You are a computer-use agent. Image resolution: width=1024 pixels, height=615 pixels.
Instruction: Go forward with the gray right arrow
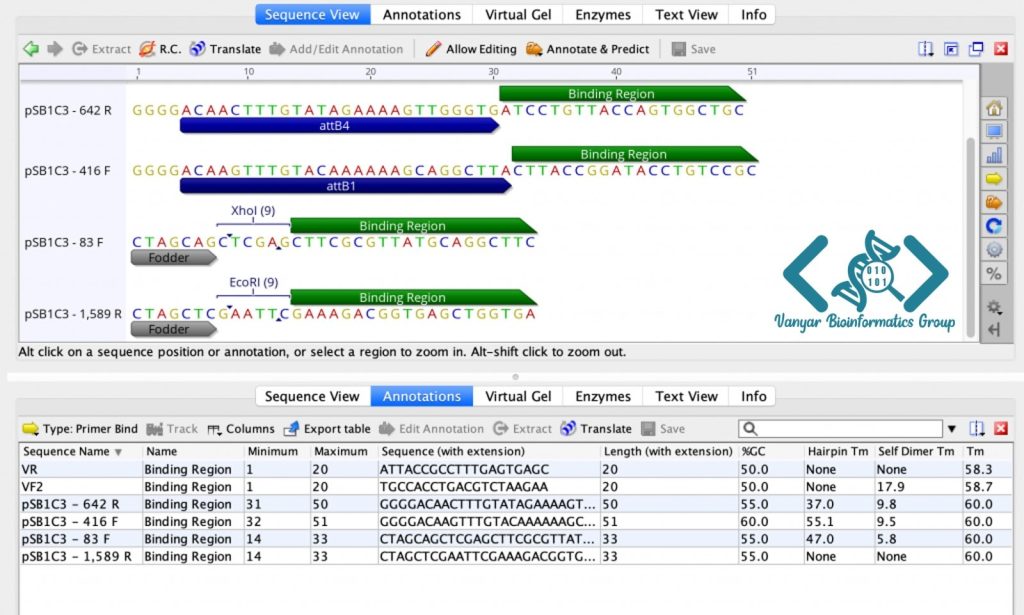click(55, 49)
